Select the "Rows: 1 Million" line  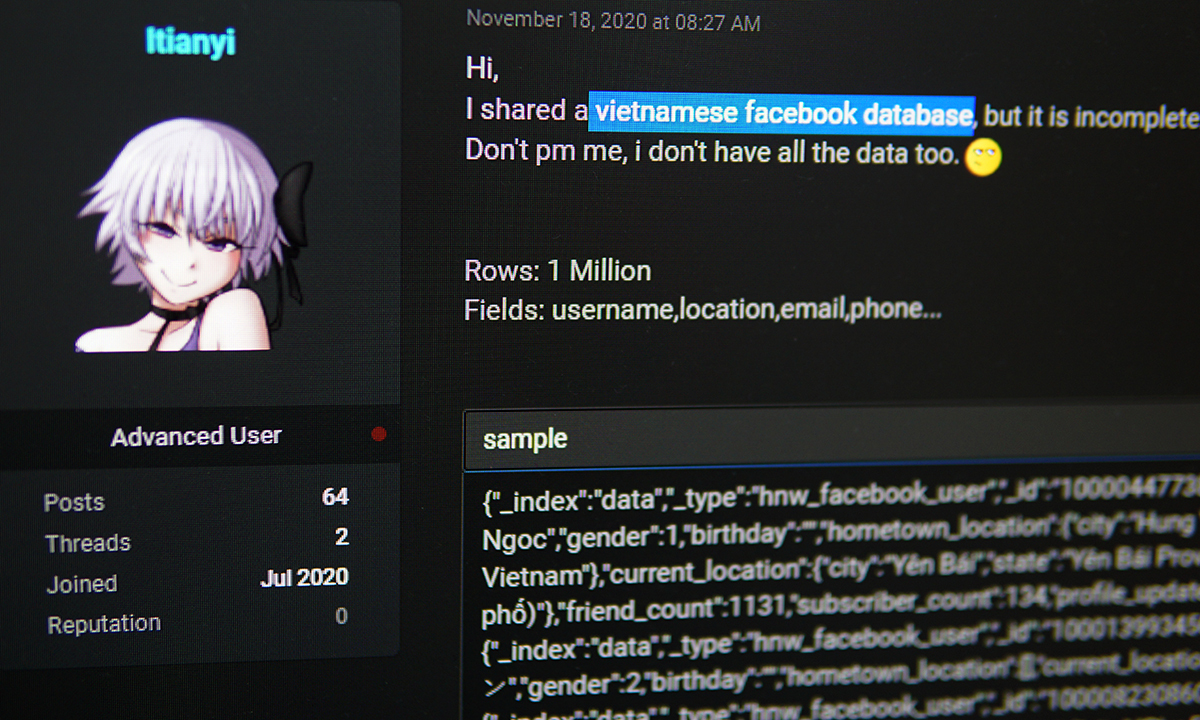558,270
